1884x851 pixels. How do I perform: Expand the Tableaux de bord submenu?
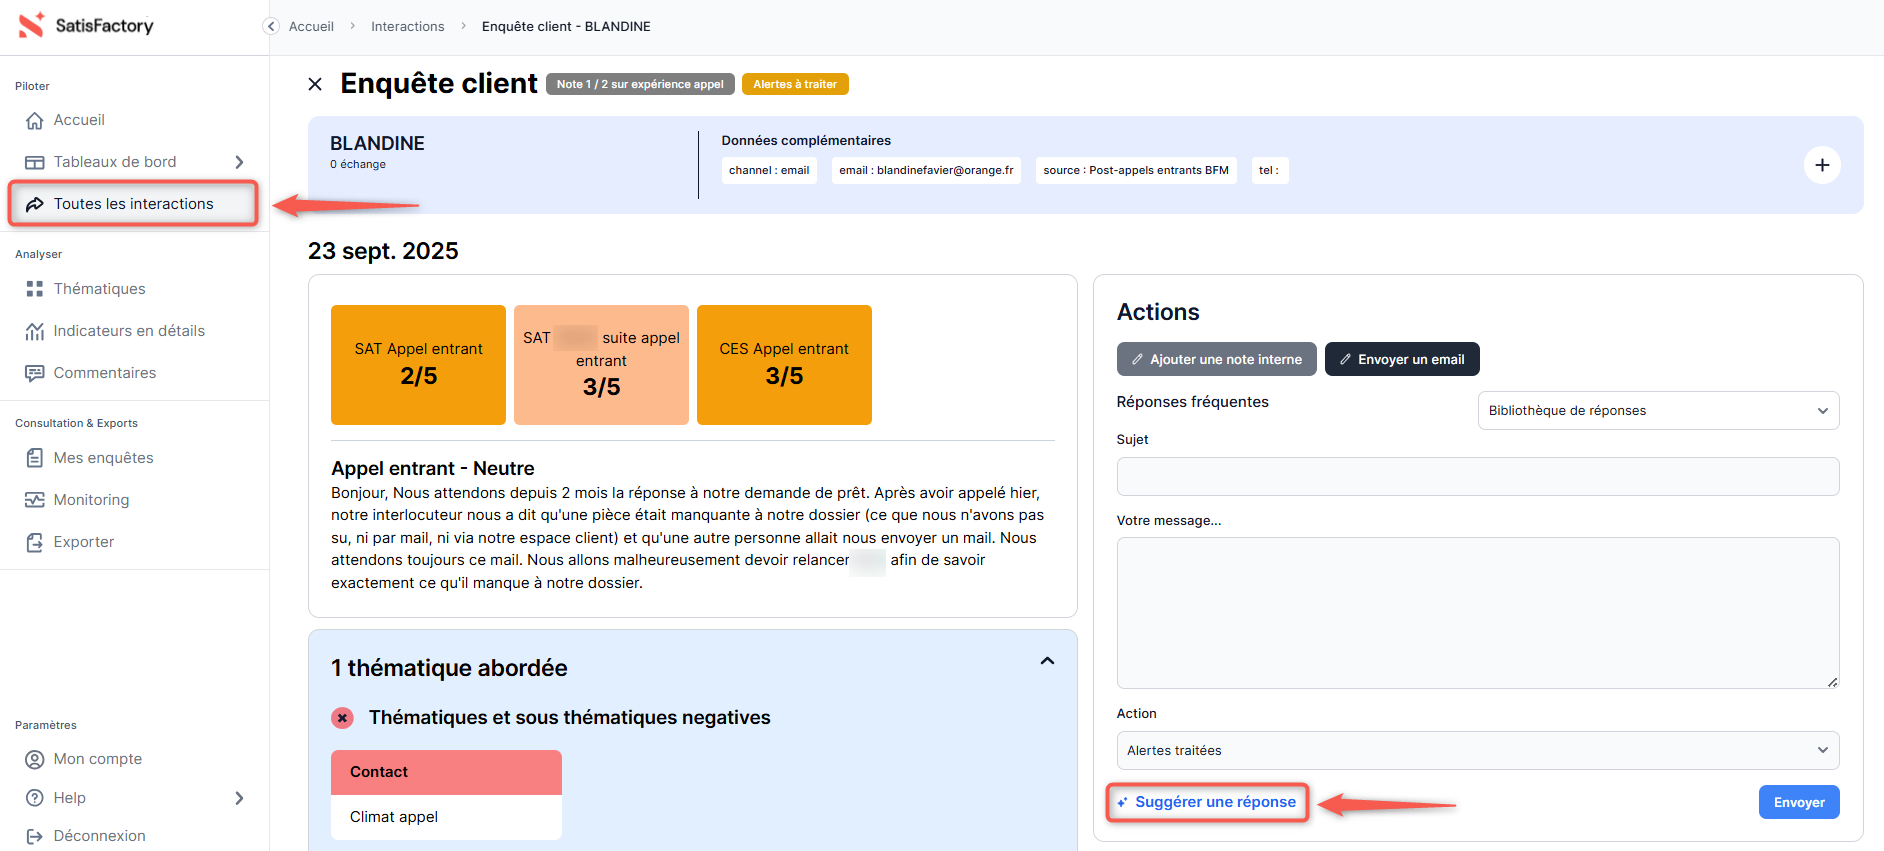pos(239,162)
